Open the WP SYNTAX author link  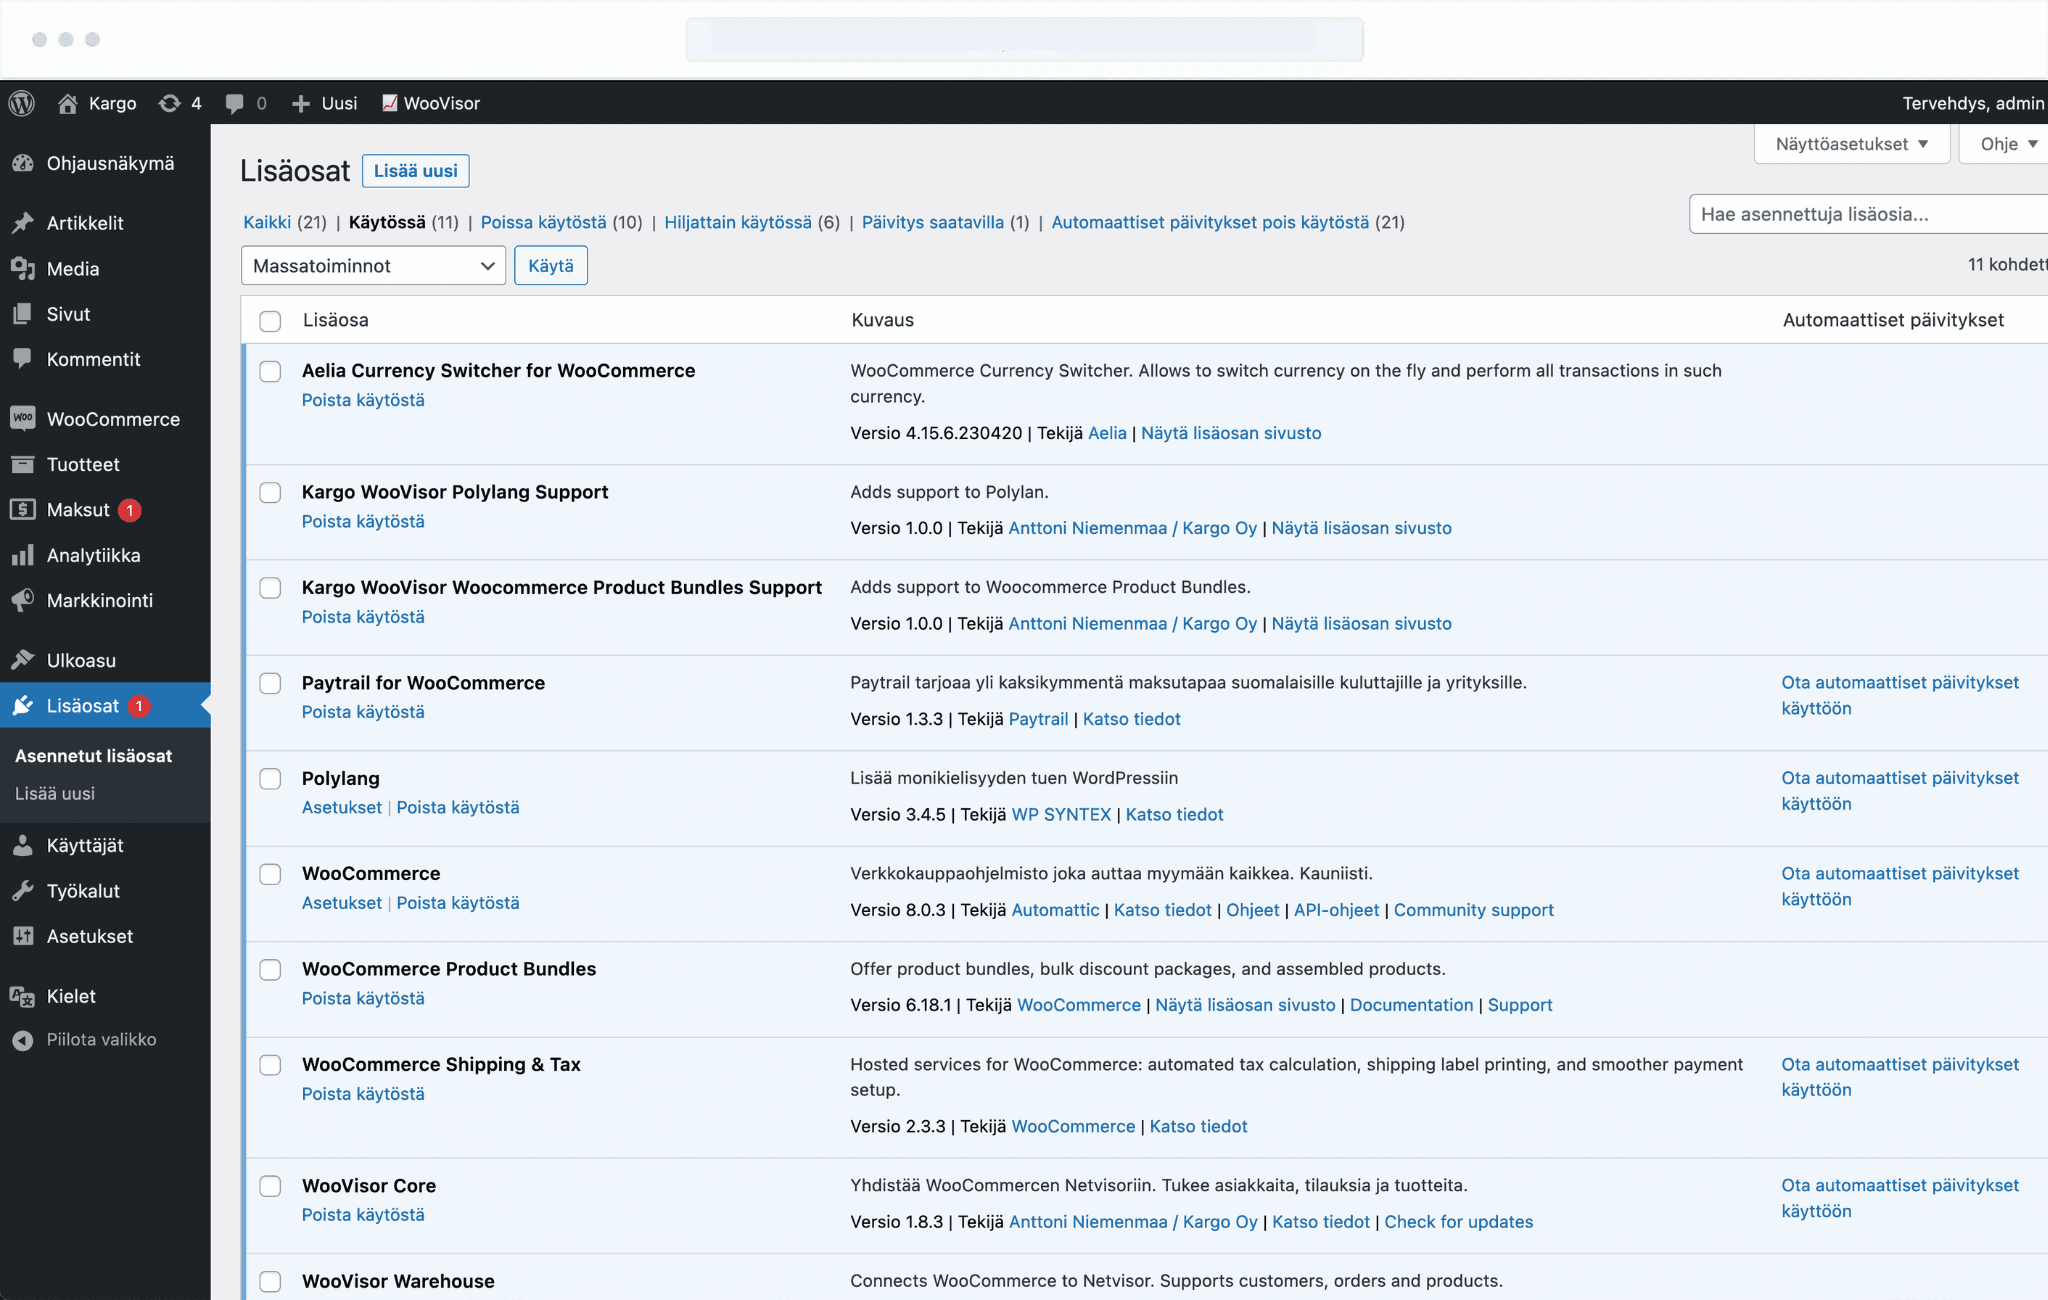(1061, 814)
